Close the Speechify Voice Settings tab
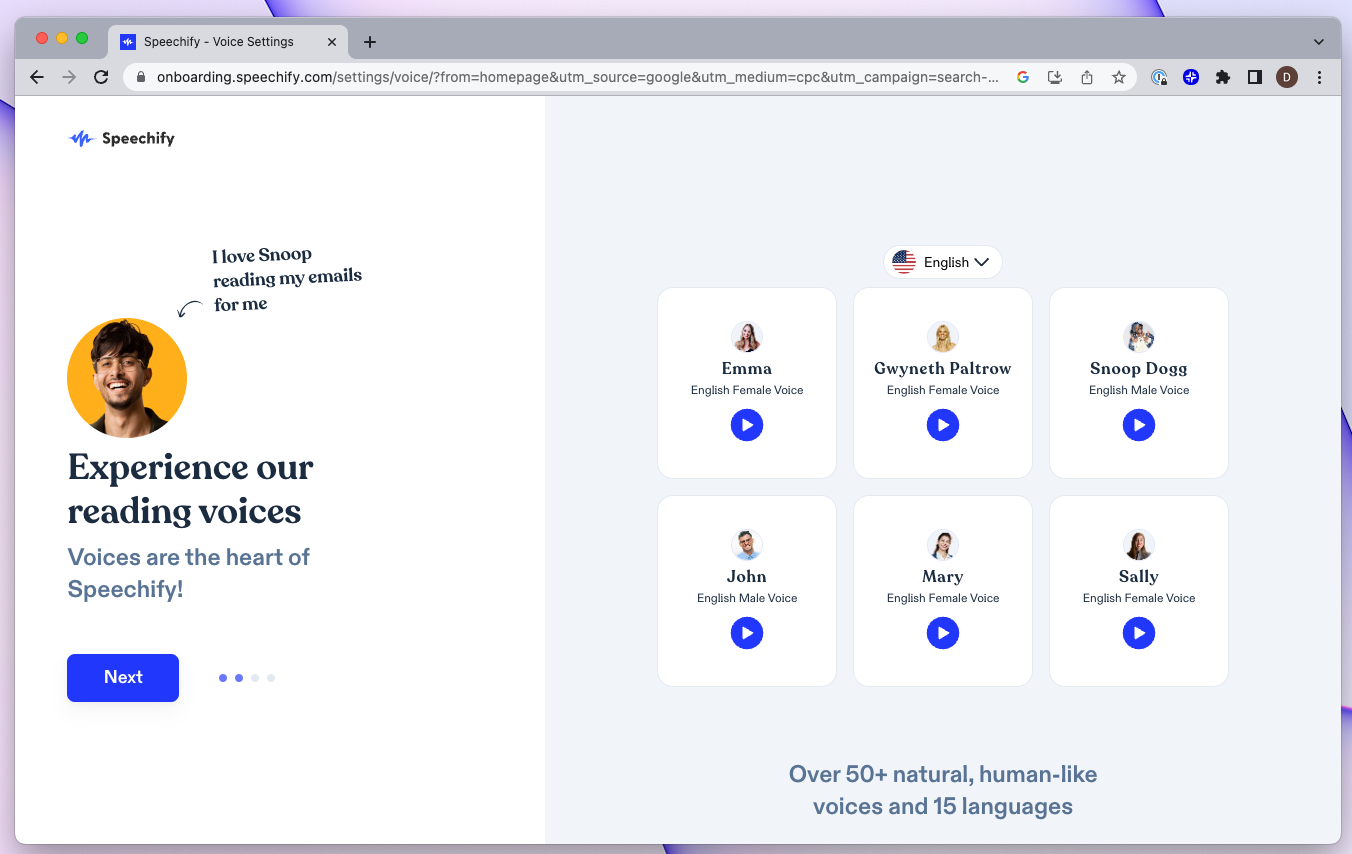 (x=332, y=42)
